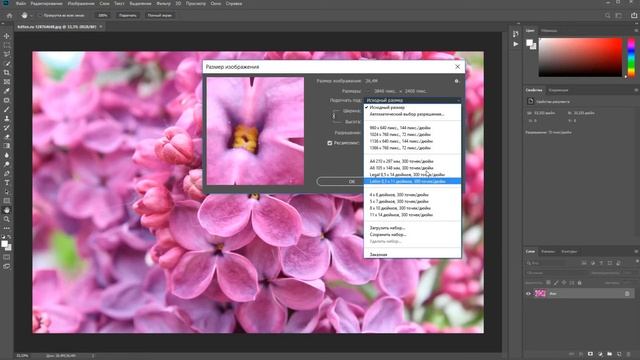Select the Quick Selection tool
Screen dimensions: 640x360
pyautogui.click(x=7, y=63)
